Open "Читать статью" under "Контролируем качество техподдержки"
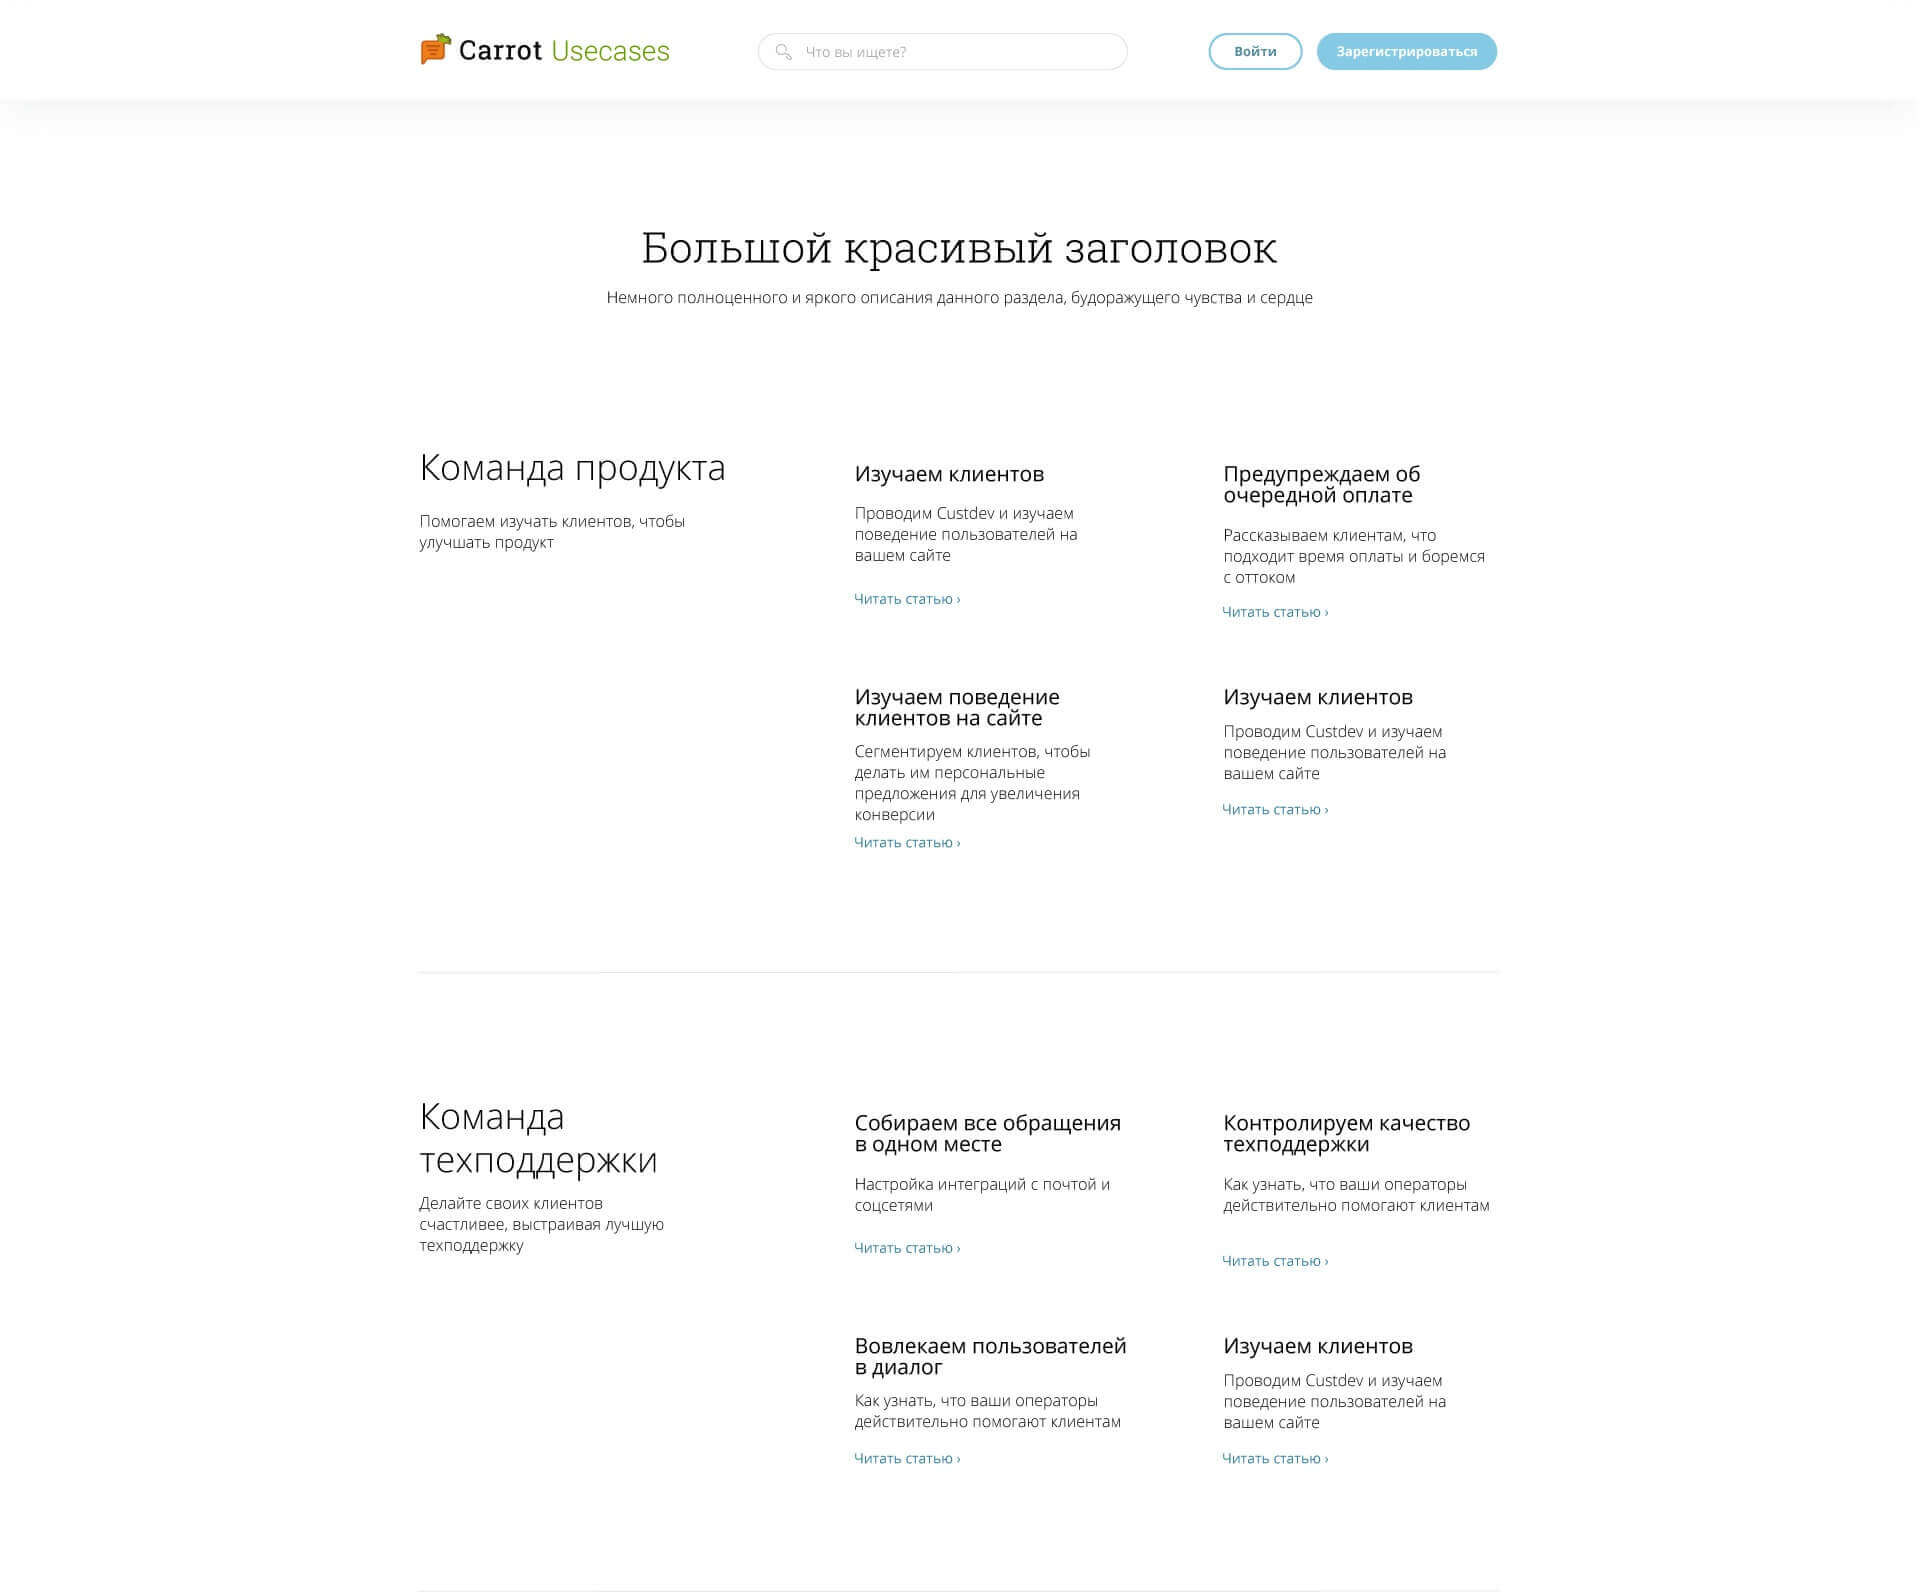 (x=1275, y=1261)
